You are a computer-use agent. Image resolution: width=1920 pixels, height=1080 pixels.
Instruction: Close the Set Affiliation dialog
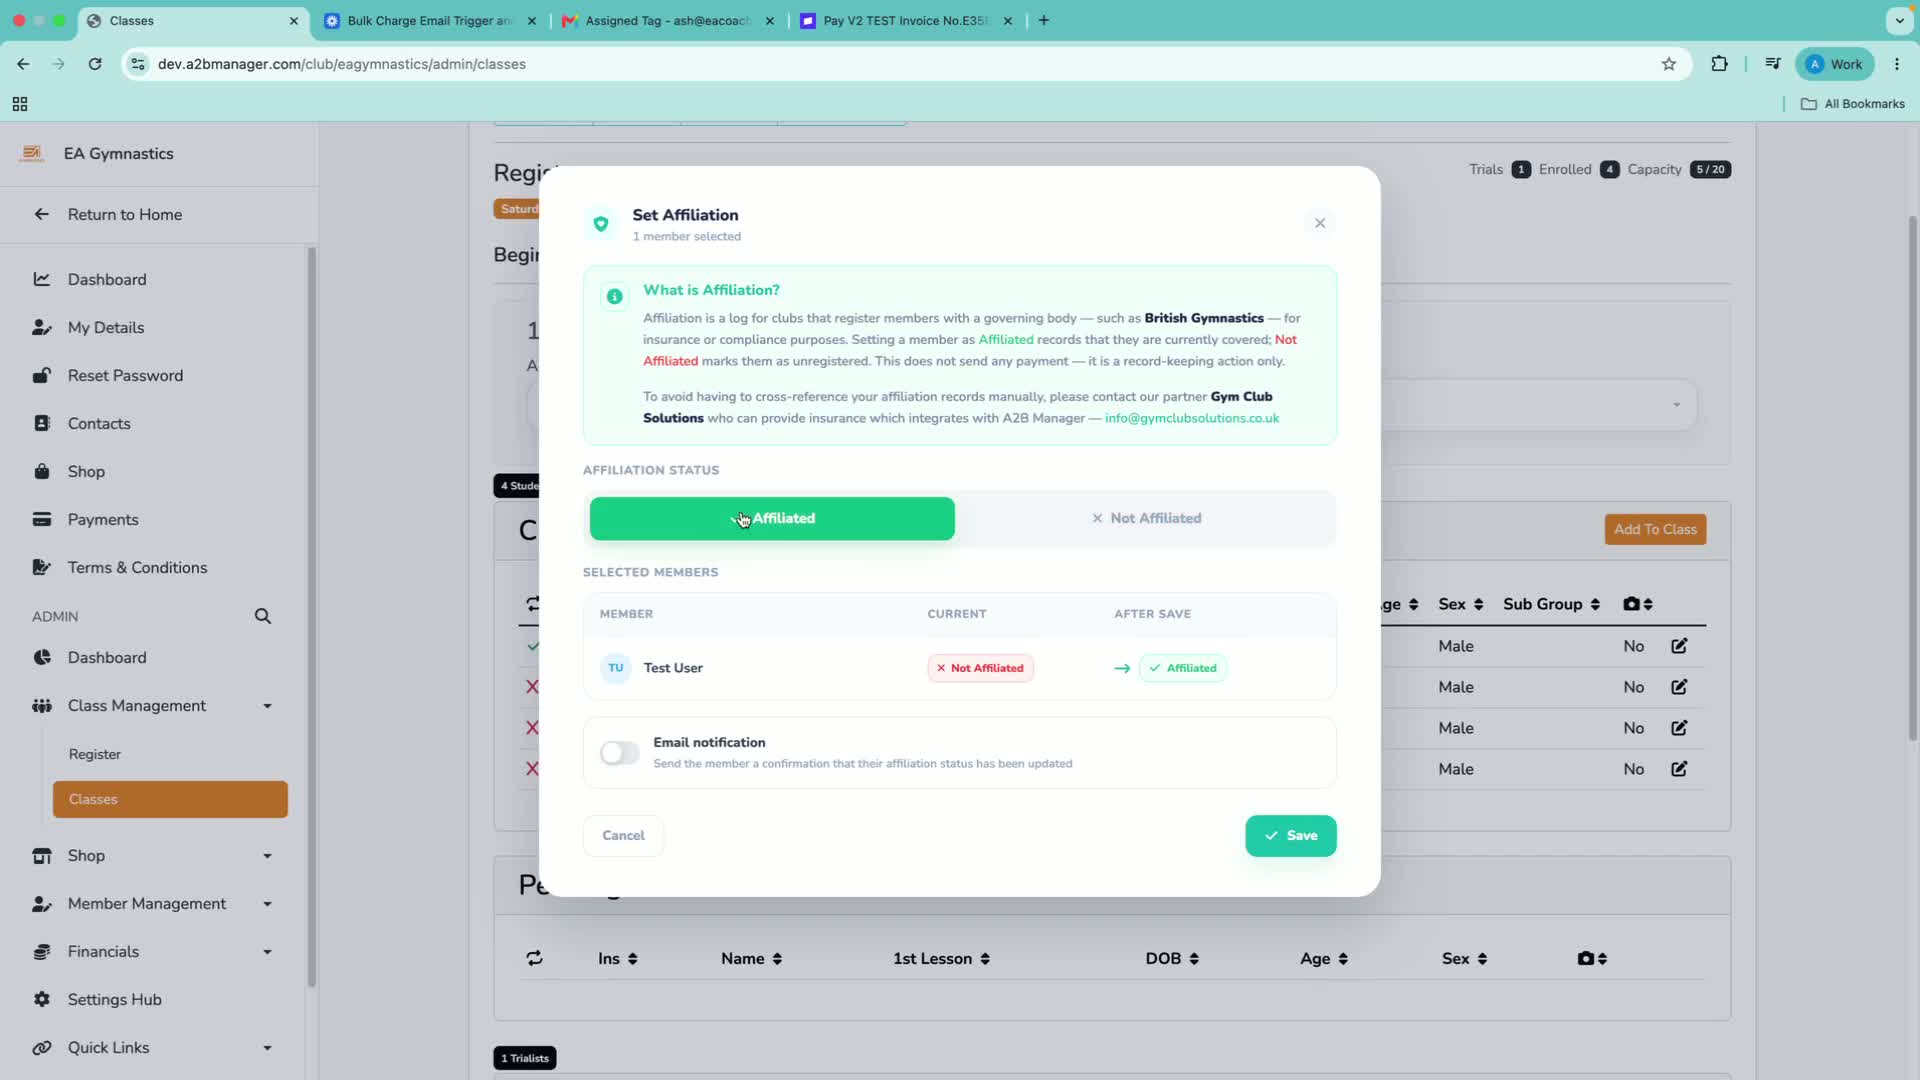click(x=1320, y=223)
